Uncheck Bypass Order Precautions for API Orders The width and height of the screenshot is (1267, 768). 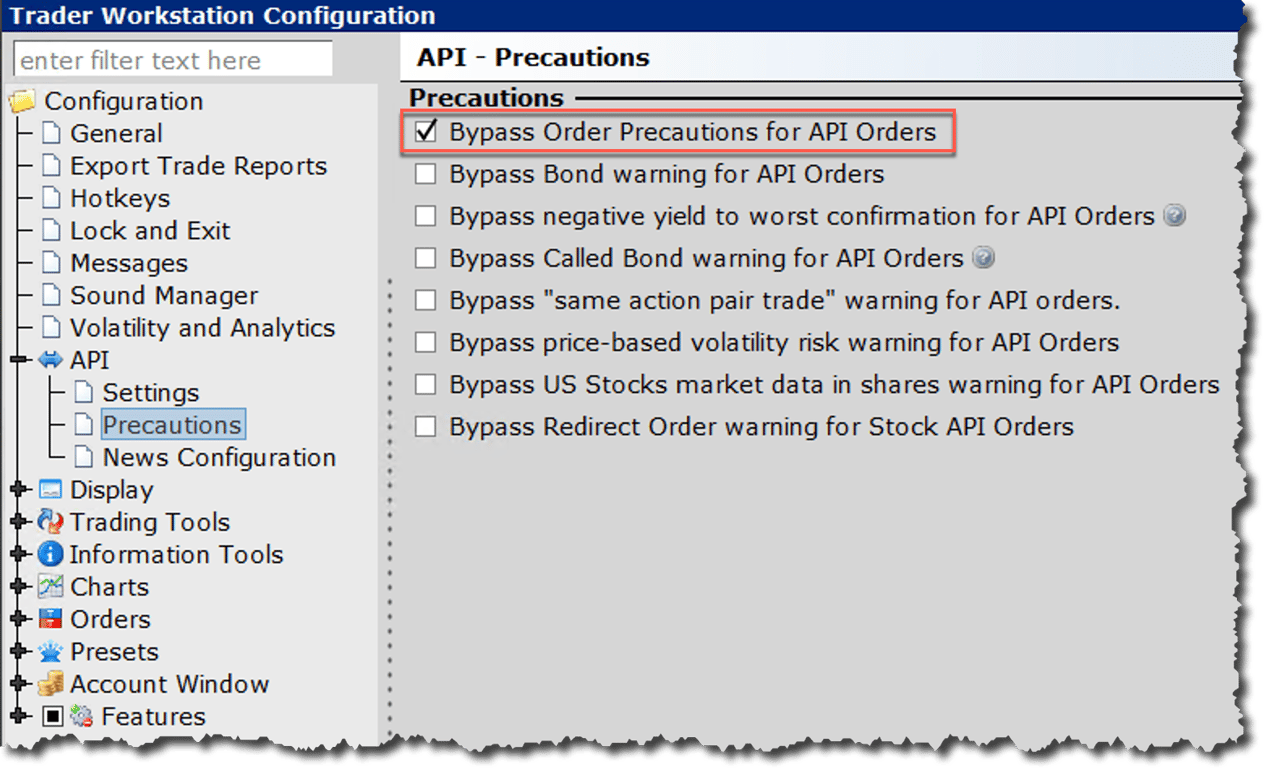click(x=425, y=132)
